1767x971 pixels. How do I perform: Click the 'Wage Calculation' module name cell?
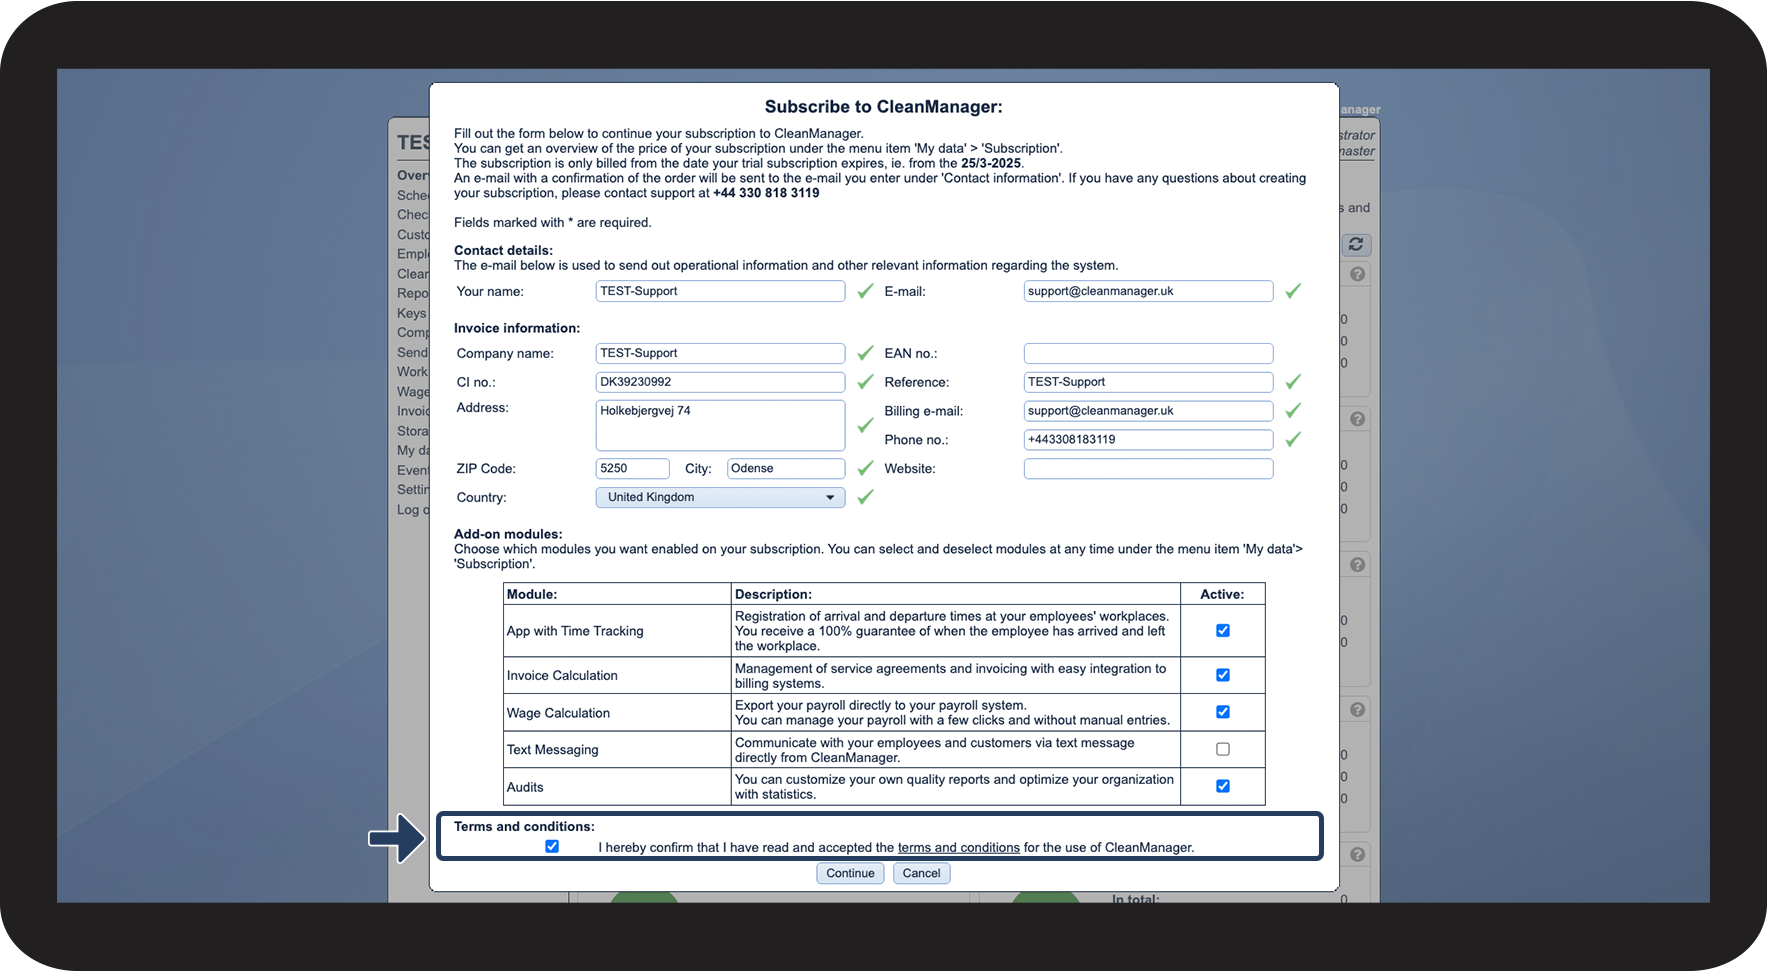click(617, 713)
